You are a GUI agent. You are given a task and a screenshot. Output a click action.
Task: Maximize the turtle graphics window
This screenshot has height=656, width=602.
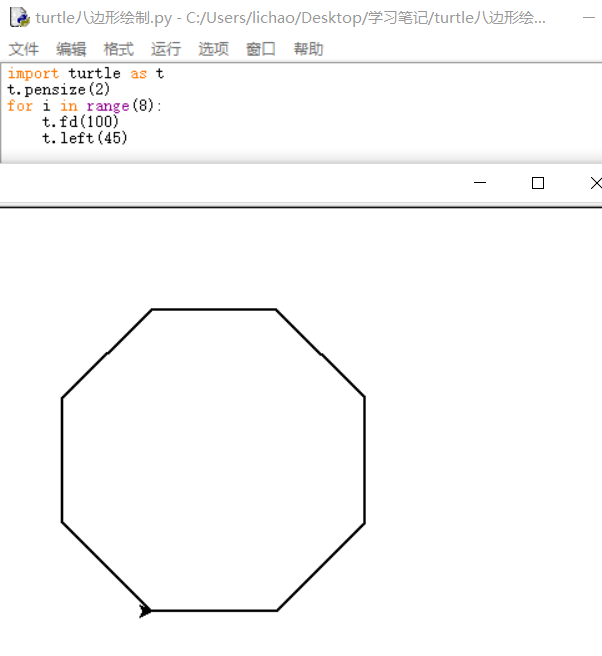(x=538, y=183)
